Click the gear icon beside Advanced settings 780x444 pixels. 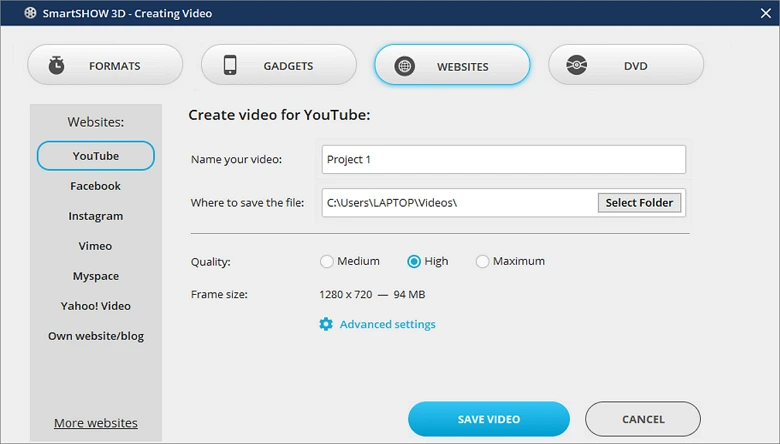point(326,324)
